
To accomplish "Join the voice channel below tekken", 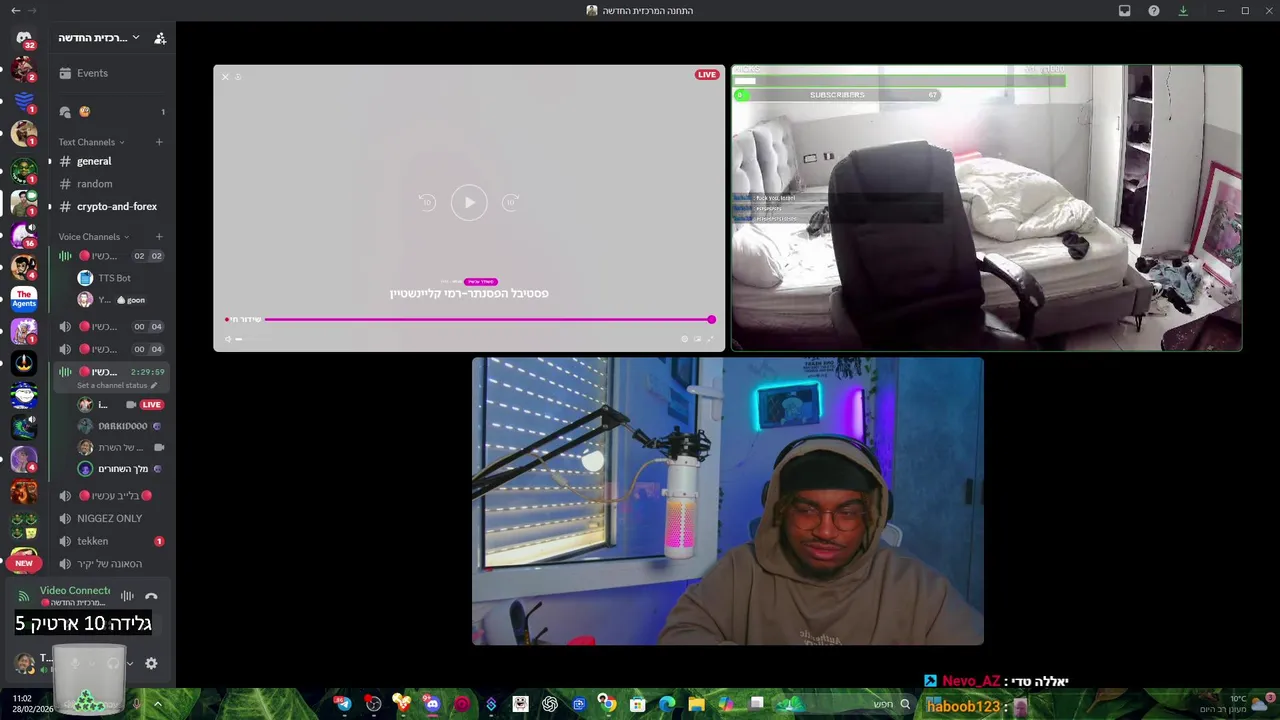I will click(x=112, y=564).
